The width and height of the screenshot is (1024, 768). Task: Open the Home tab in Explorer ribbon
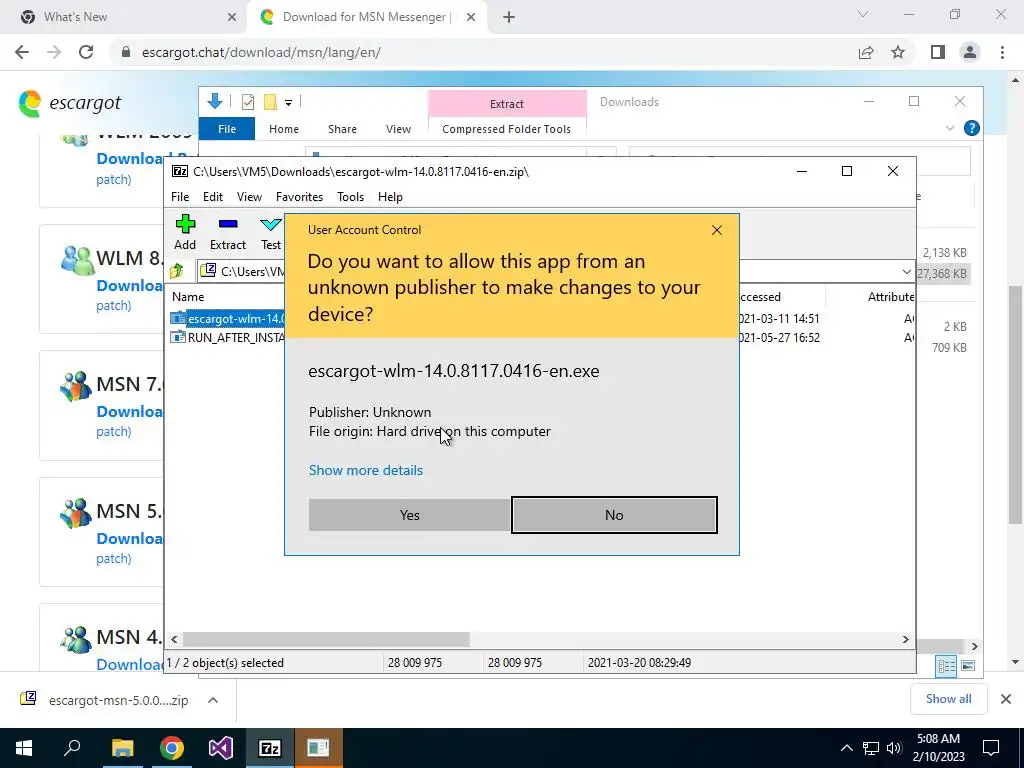[283, 129]
